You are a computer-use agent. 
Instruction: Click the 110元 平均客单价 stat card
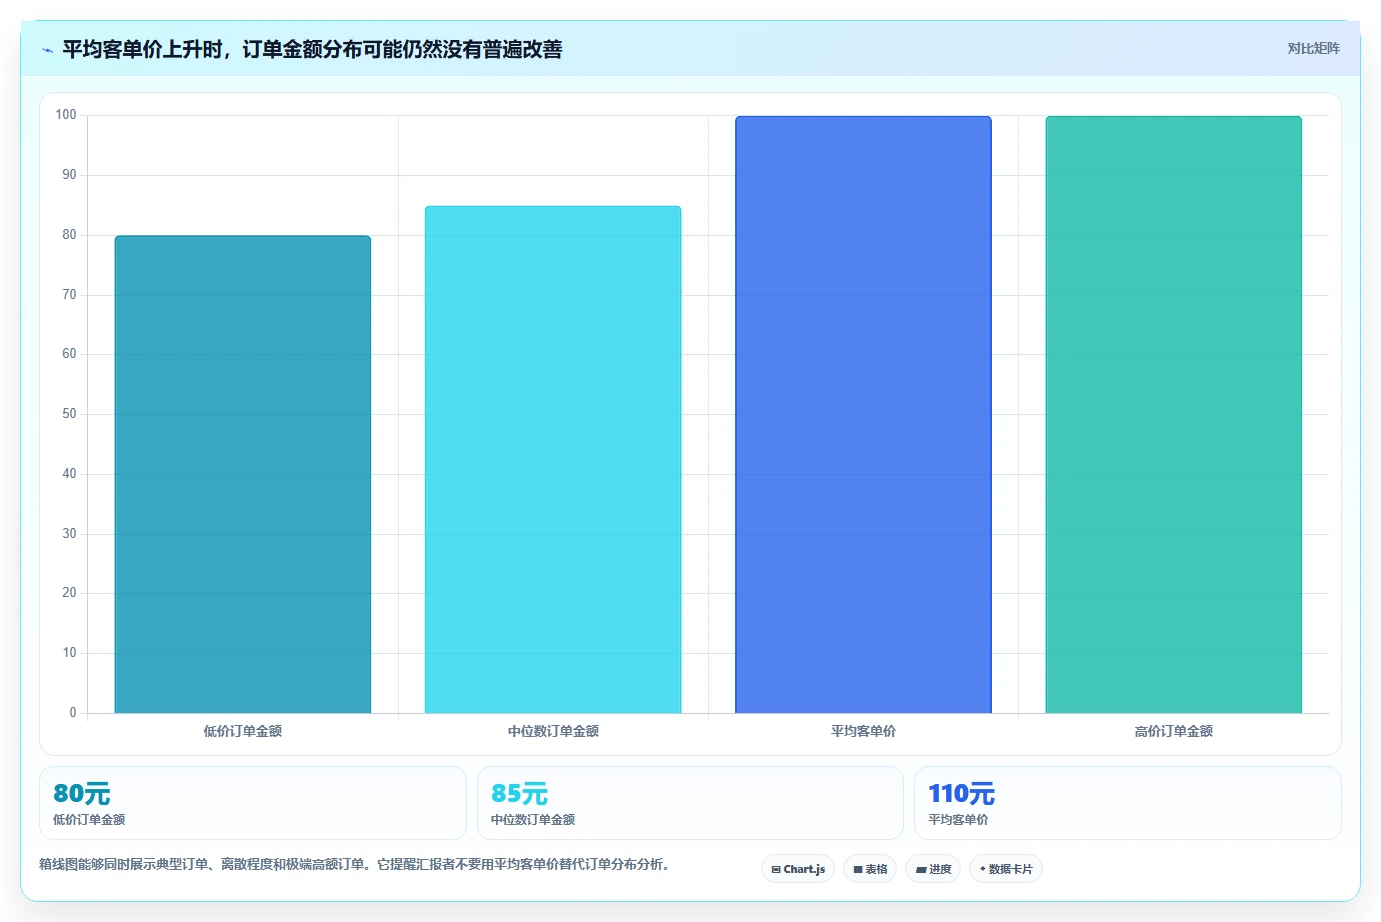coord(1128,803)
